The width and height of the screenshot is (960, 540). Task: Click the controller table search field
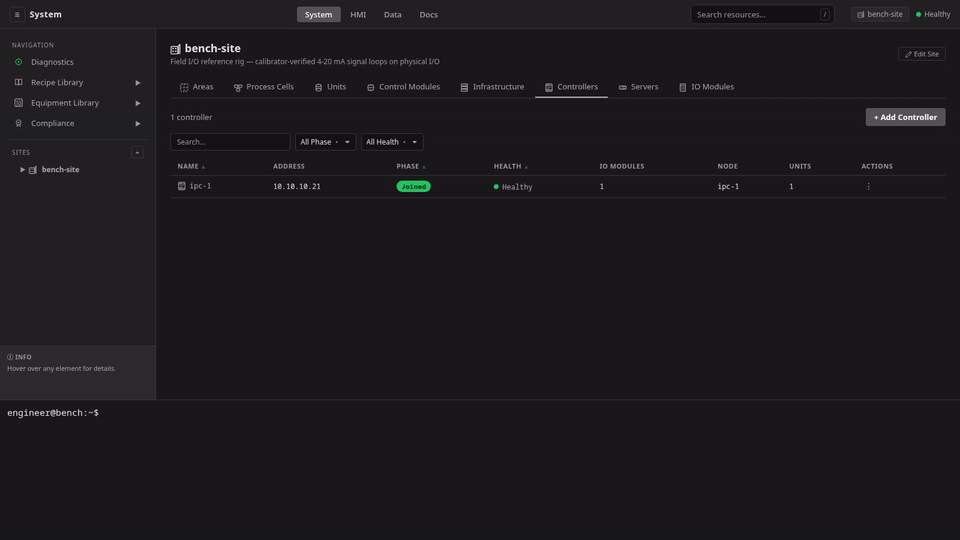pos(230,142)
